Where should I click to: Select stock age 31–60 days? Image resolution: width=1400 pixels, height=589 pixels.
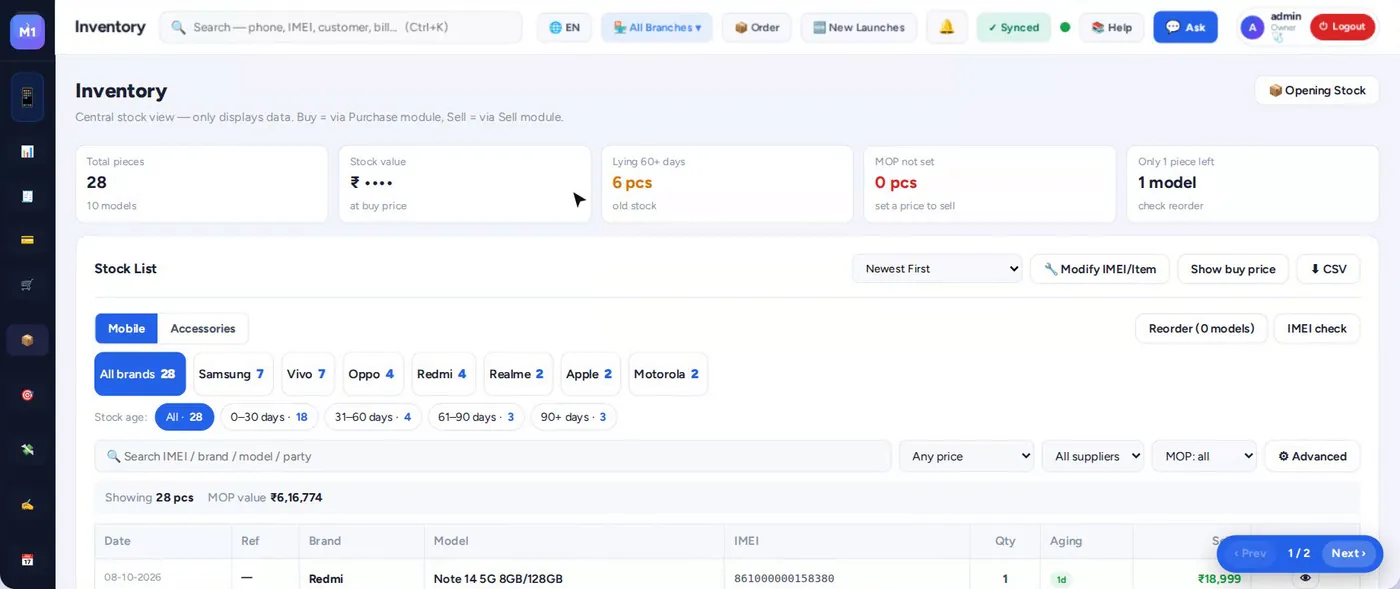coord(373,417)
